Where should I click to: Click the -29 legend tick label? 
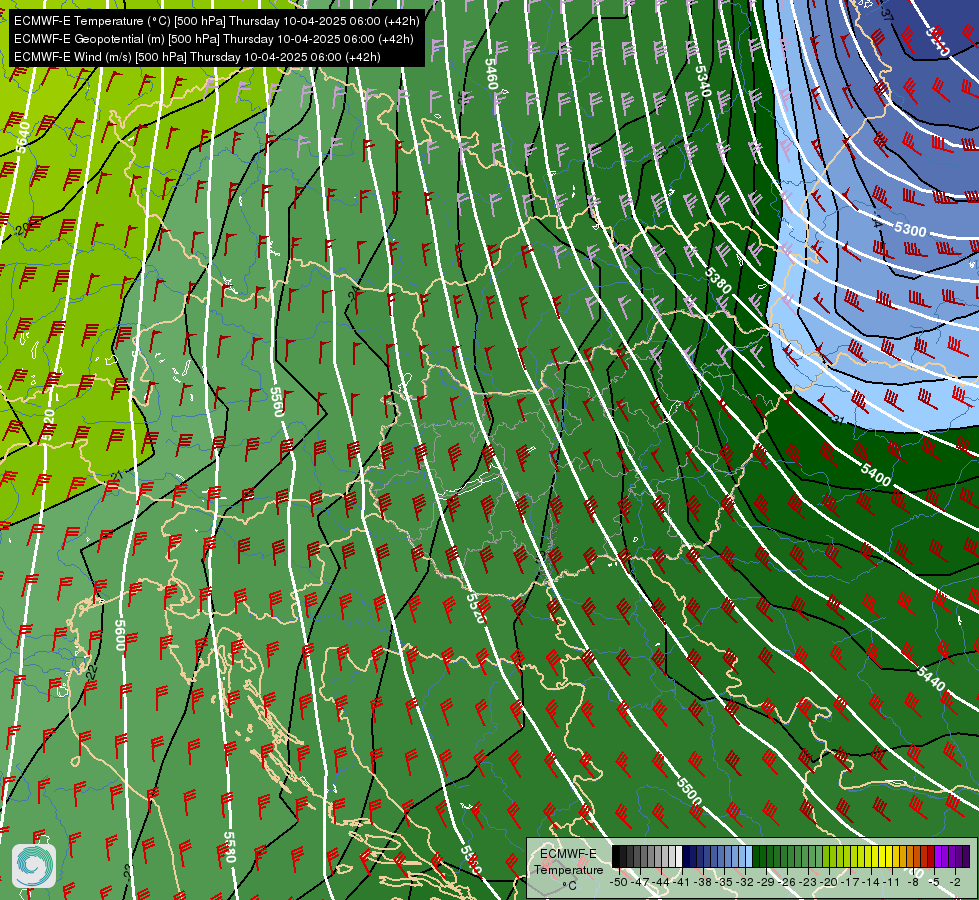click(x=767, y=882)
